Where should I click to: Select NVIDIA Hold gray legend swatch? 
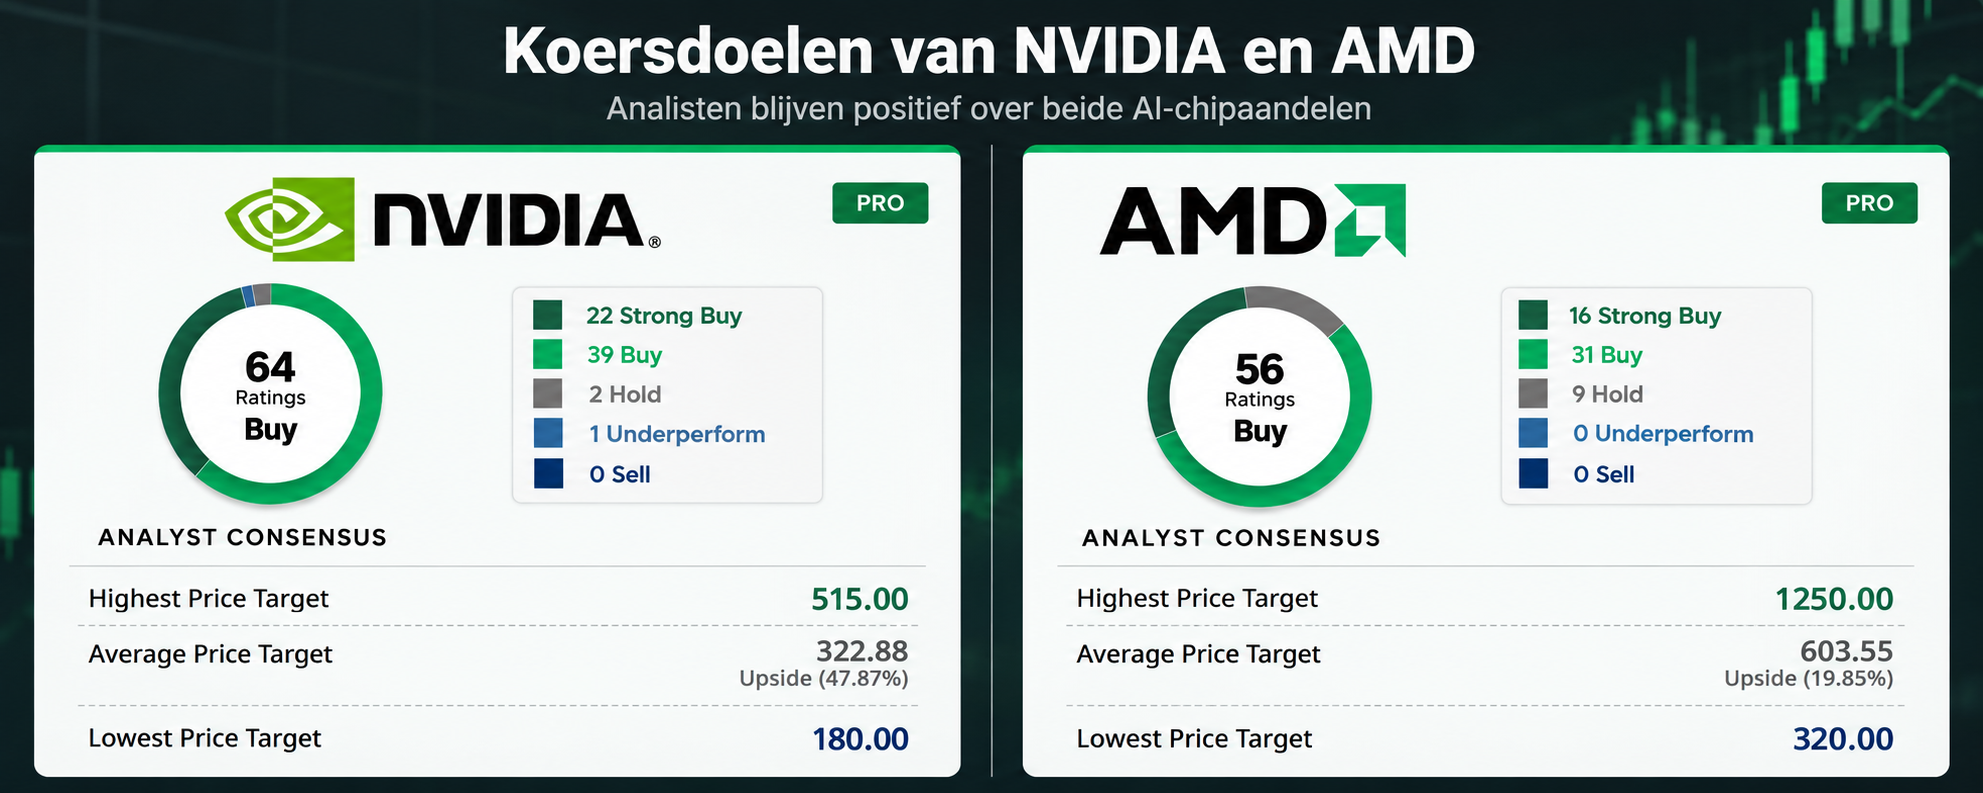pyautogui.click(x=548, y=394)
